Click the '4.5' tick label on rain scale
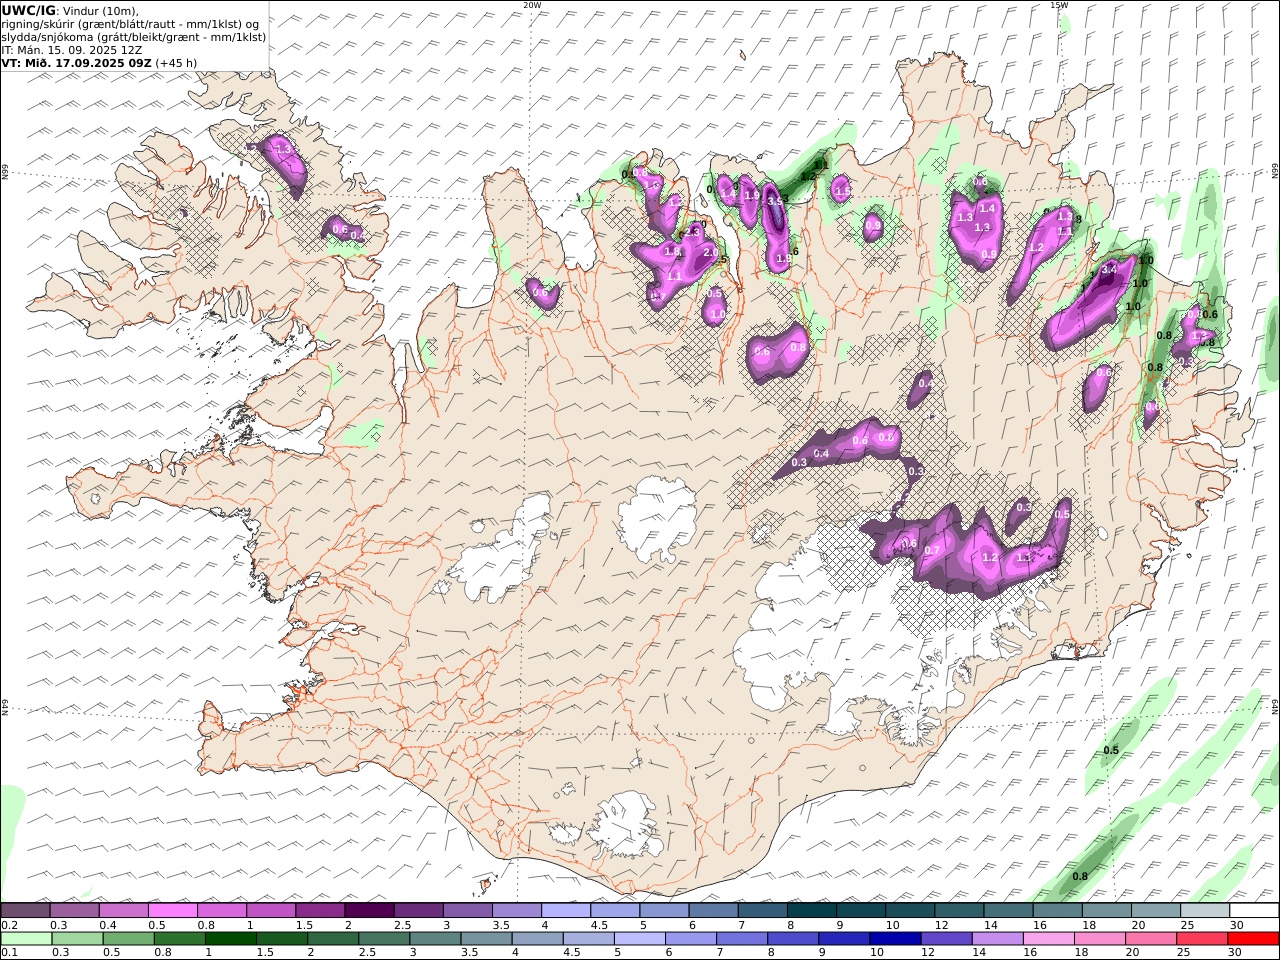 pos(571,953)
